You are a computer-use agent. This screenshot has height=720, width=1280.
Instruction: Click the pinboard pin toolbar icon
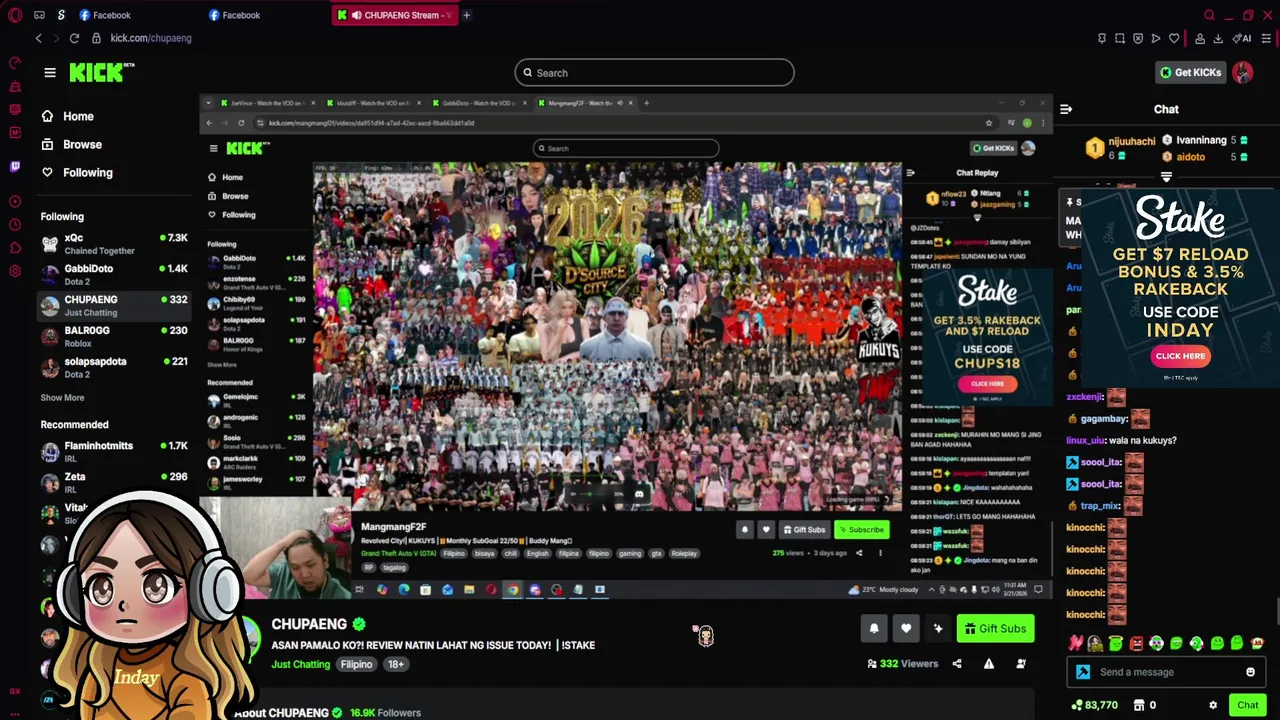coord(1101,38)
